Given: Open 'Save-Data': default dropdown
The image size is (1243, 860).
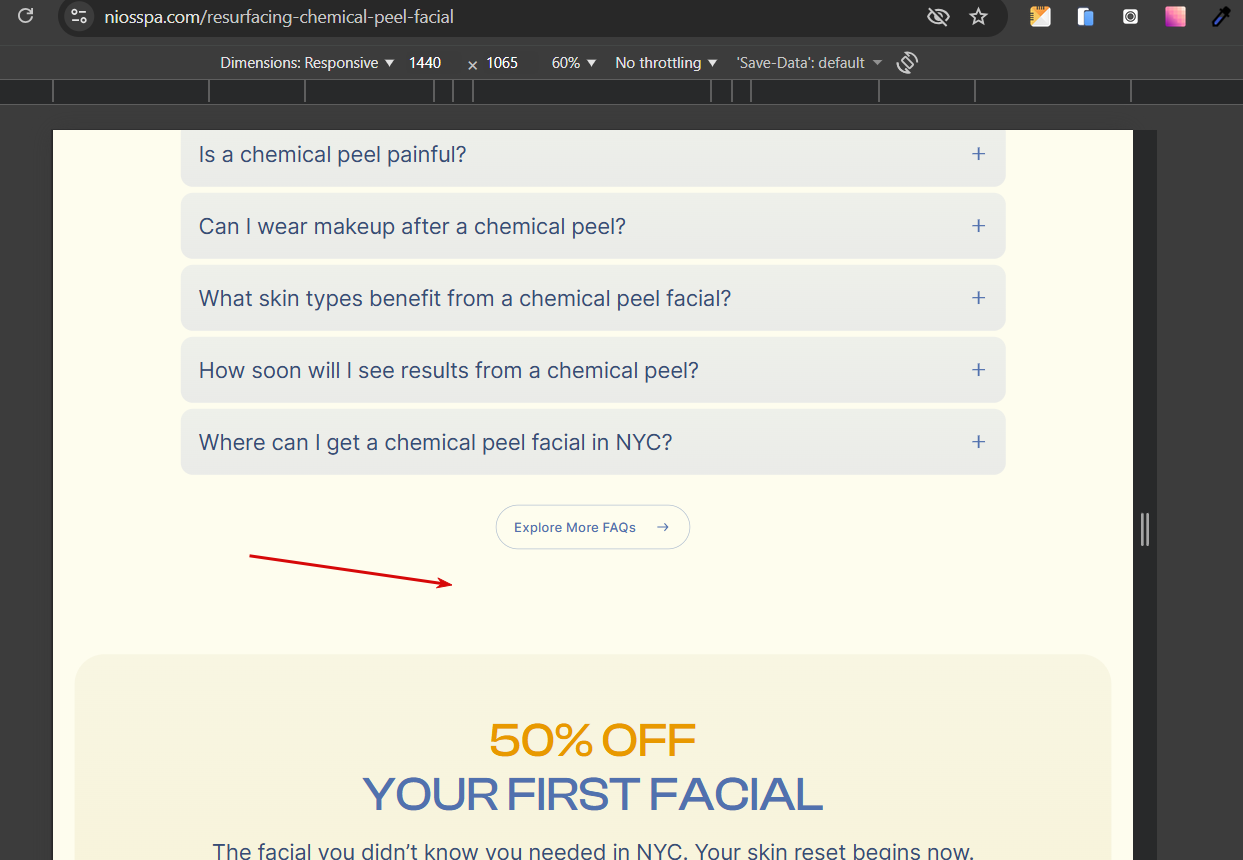Looking at the screenshot, I should click(809, 63).
